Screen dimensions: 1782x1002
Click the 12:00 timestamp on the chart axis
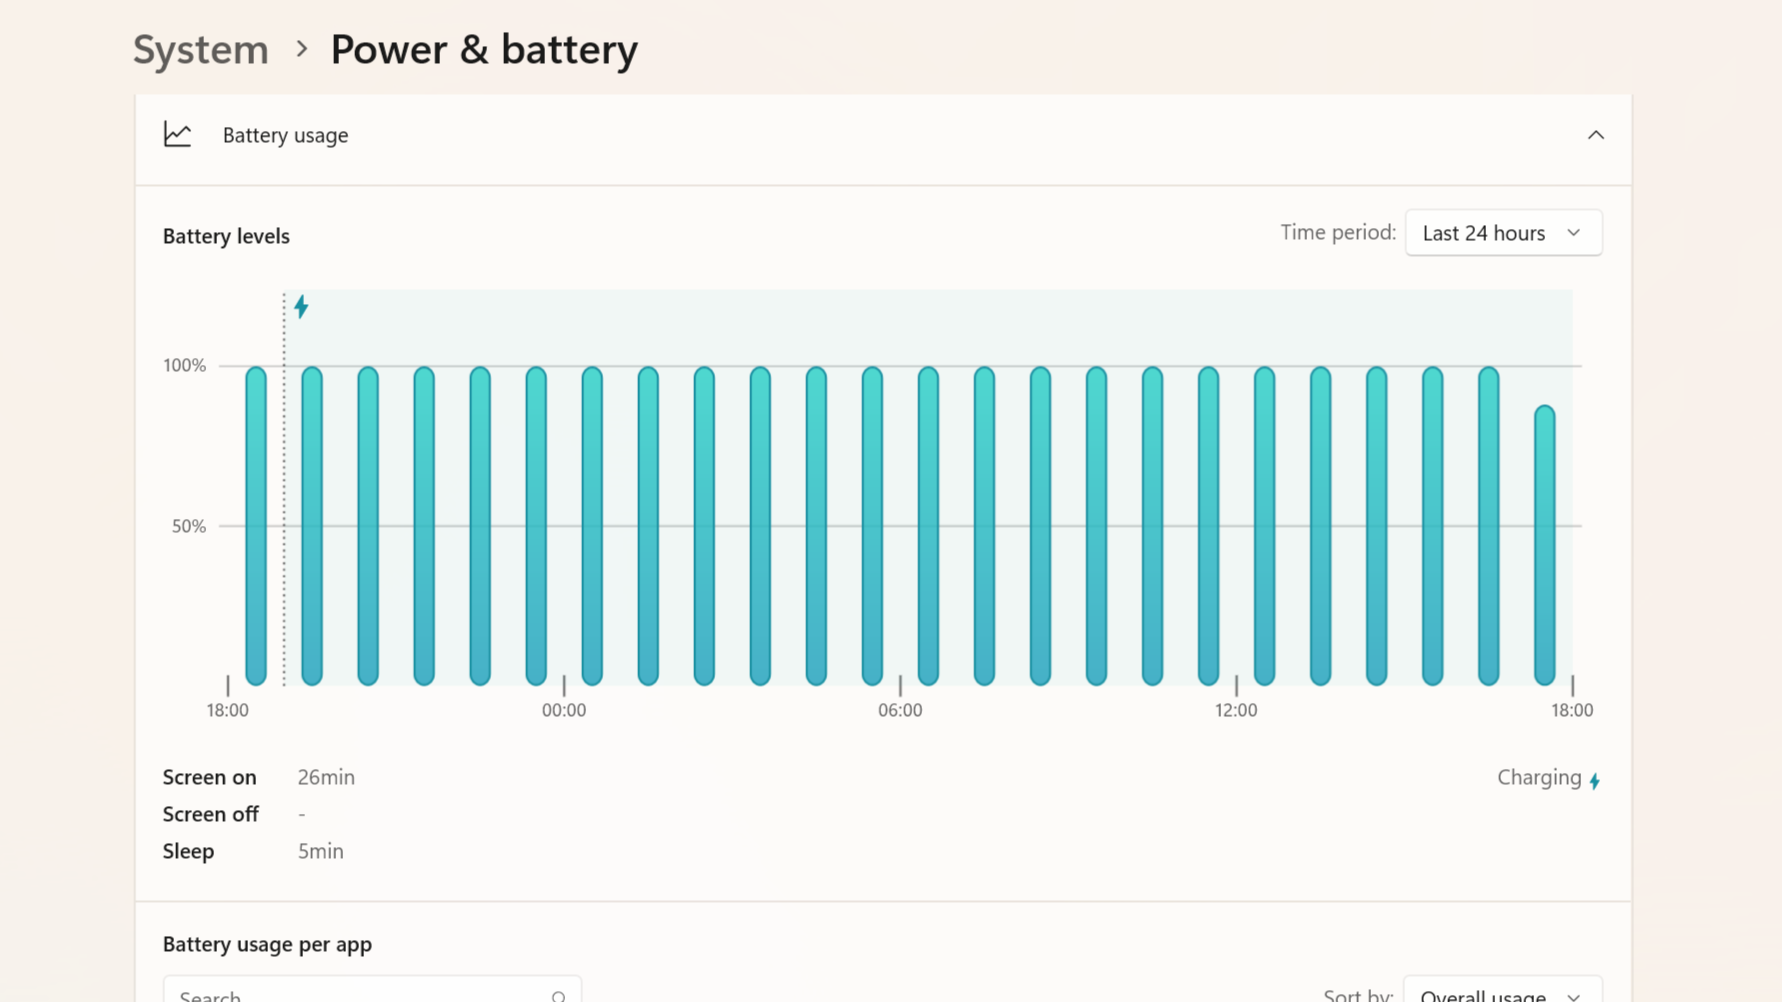1236,710
